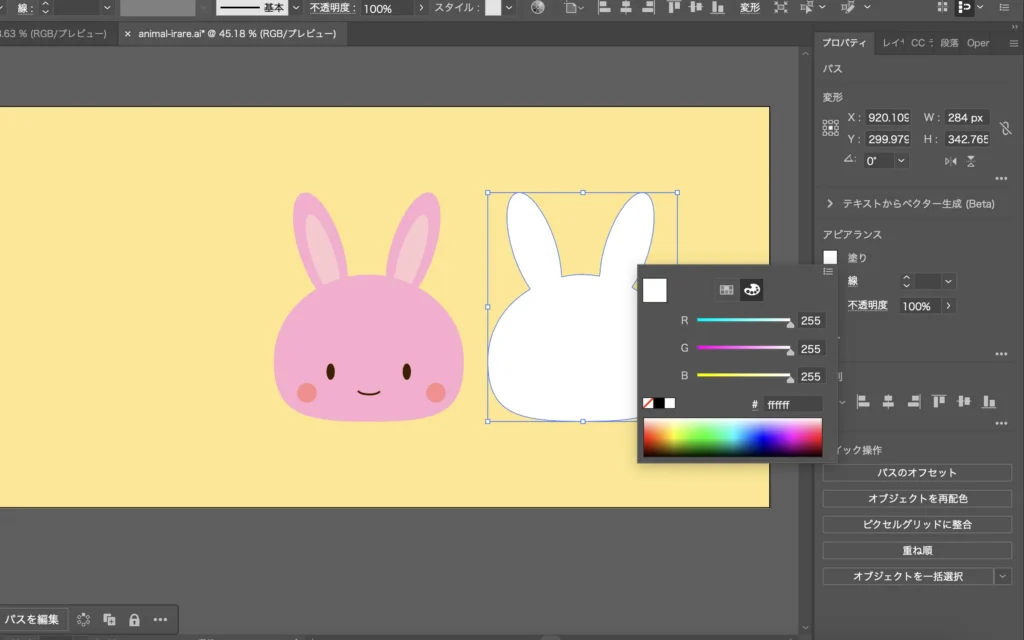Expand the テキストからベクター生成 (Beta) section
The width and height of the screenshot is (1024, 640).
[x=830, y=204]
